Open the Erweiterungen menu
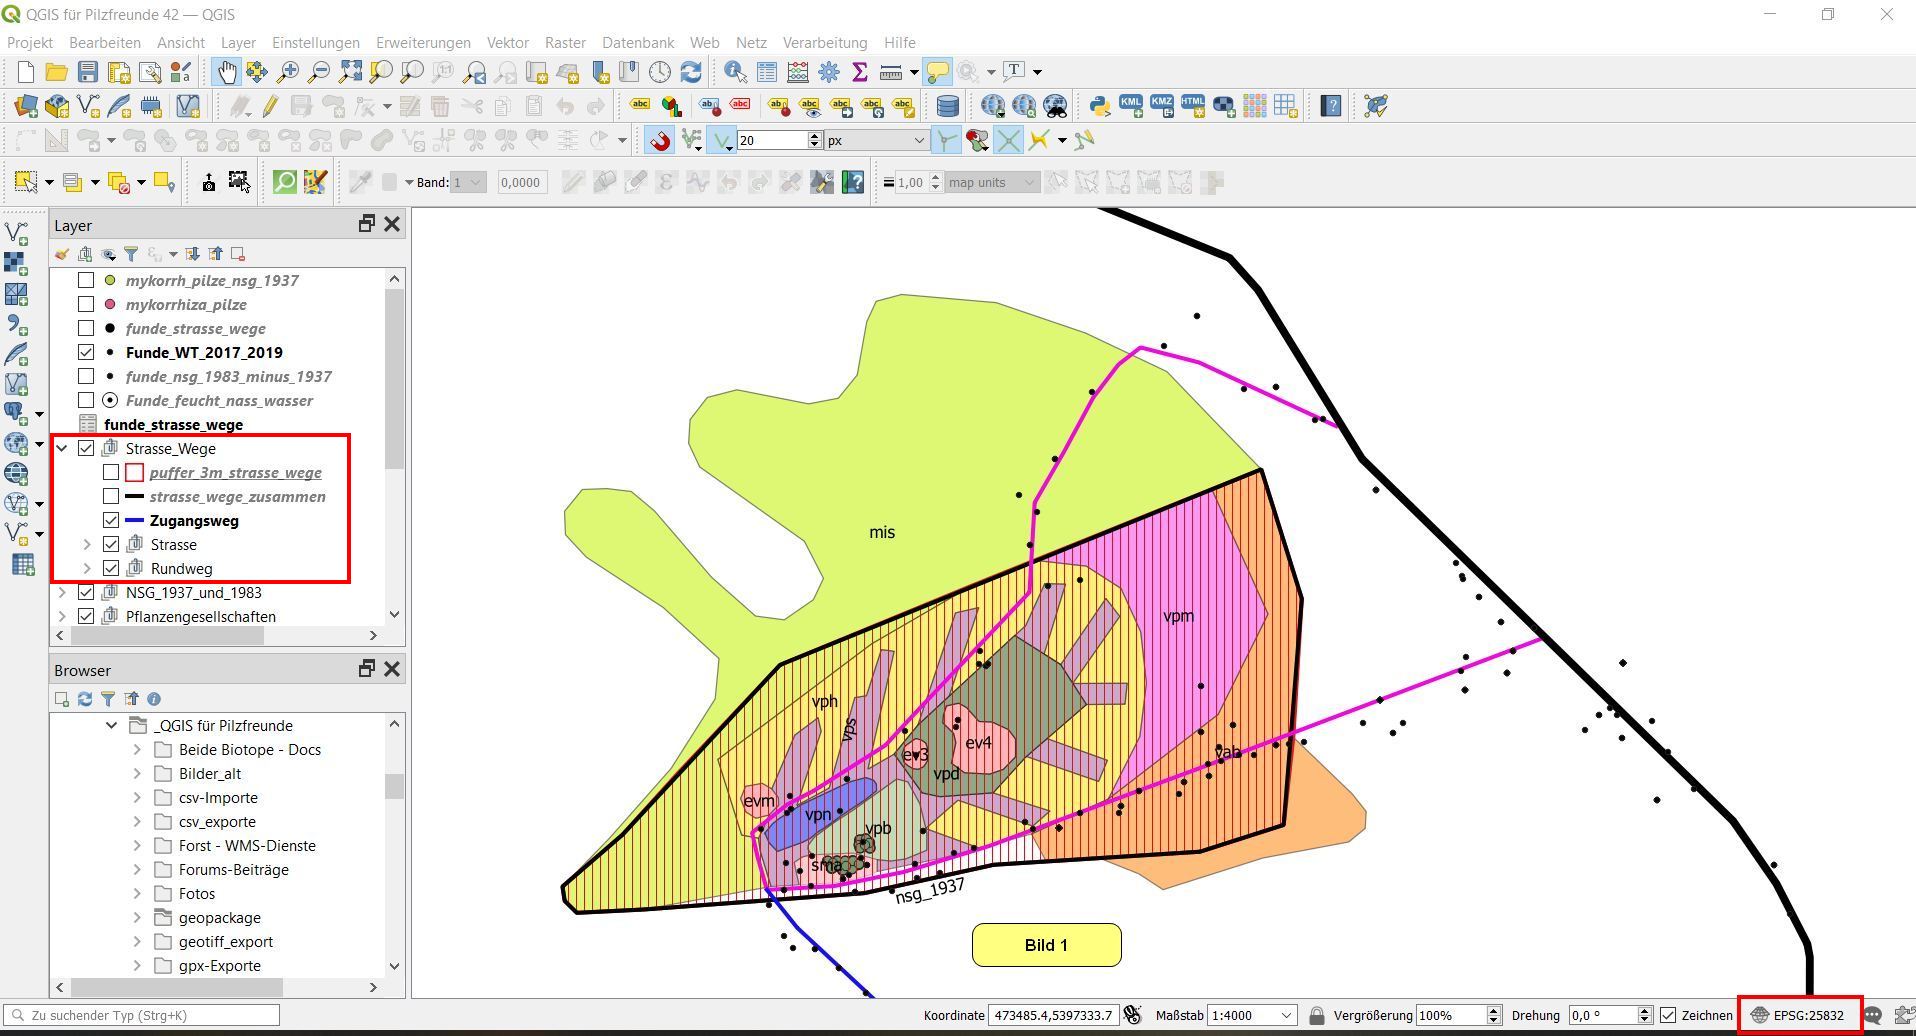1916x1036 pixels. pyautogui.click(x=423, y=43)
